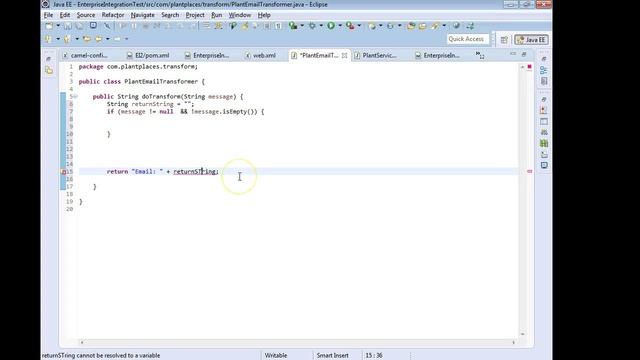
Task: Open the Debug dropdown arrow
Action: [x=321, y=26]
